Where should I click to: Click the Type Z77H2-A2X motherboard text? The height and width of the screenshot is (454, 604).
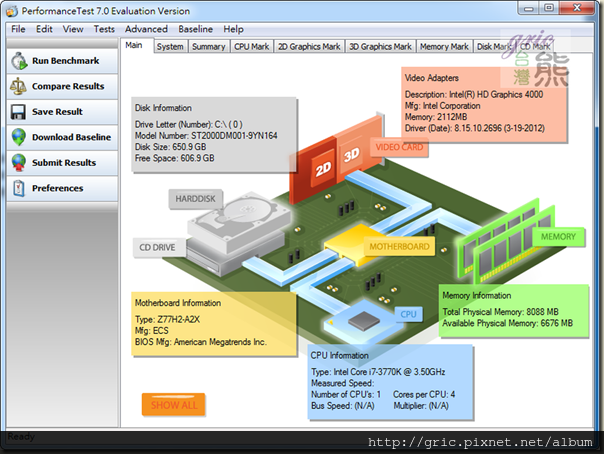[167, 320]
